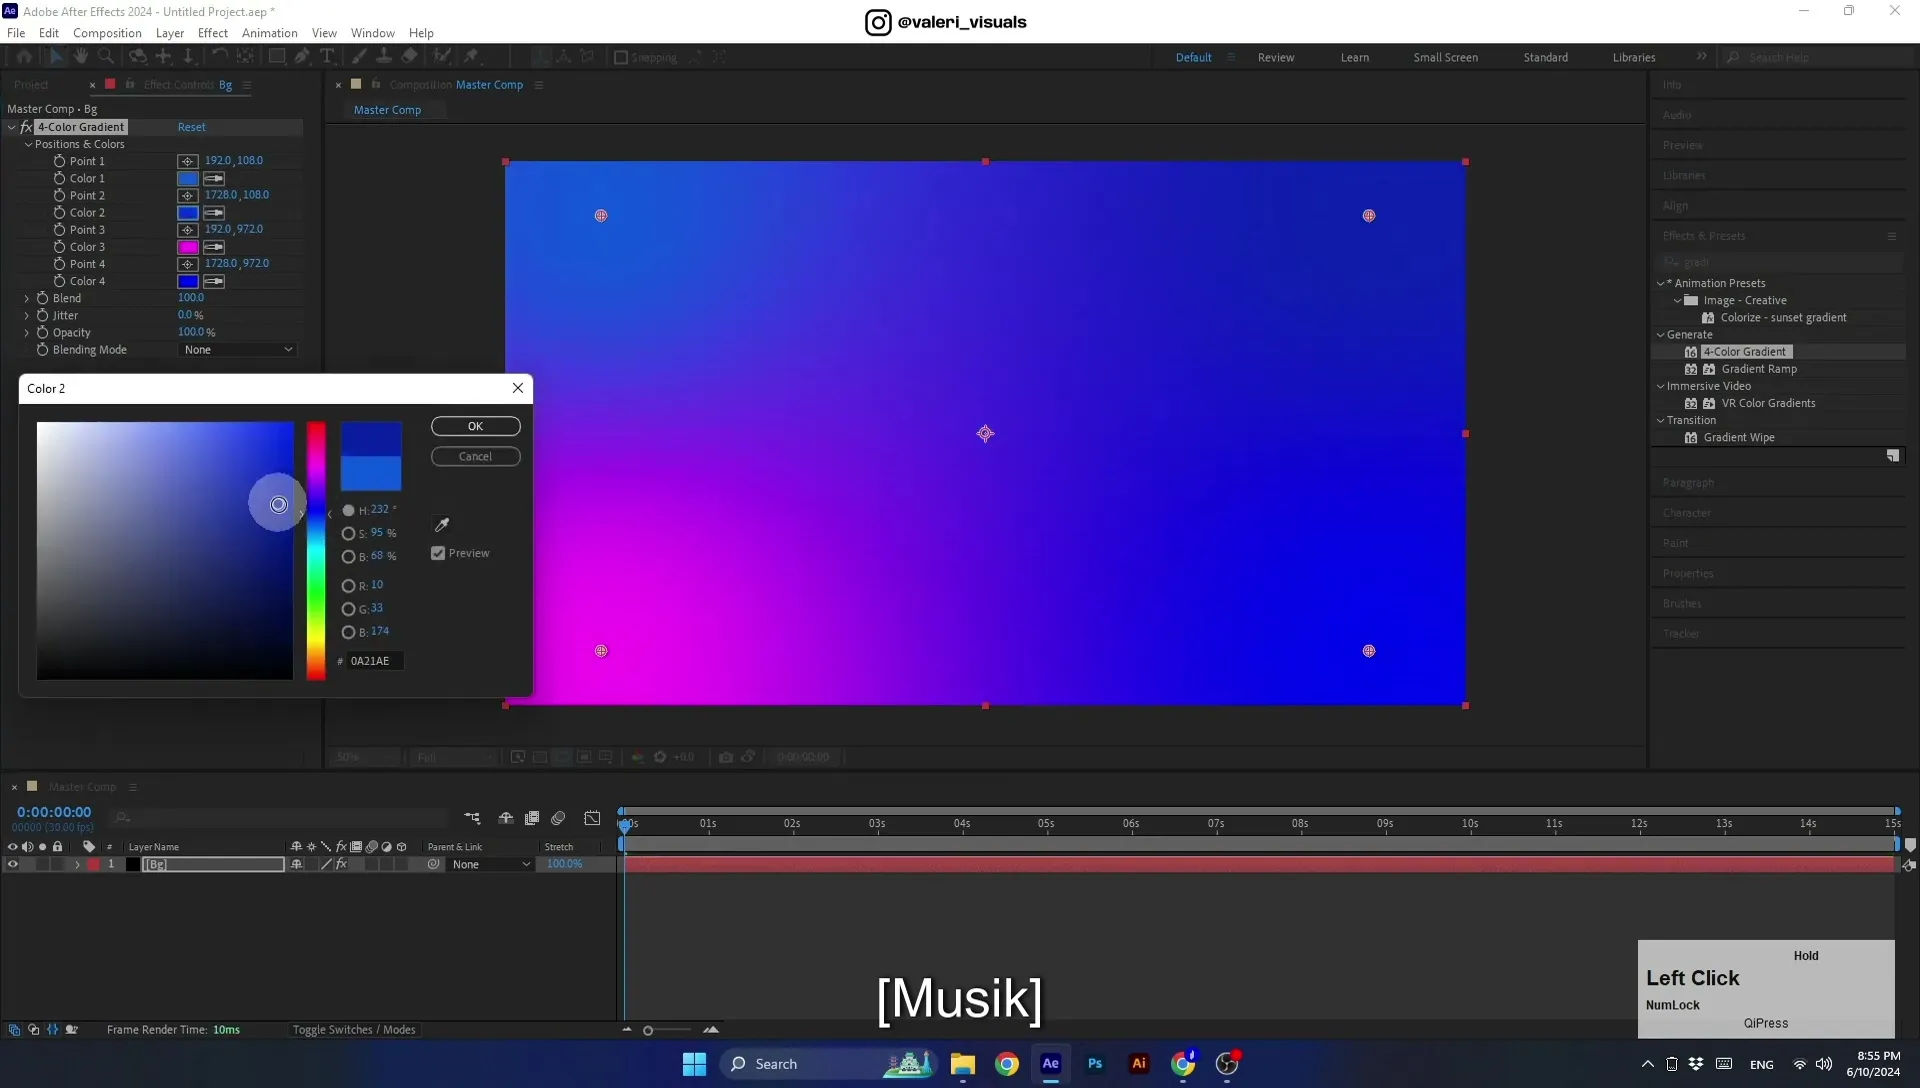The height and width of the screenshot is (1088, 1920).
Task: Enable Motion Blur for timeline layers
Action: (x=558, y=818)
